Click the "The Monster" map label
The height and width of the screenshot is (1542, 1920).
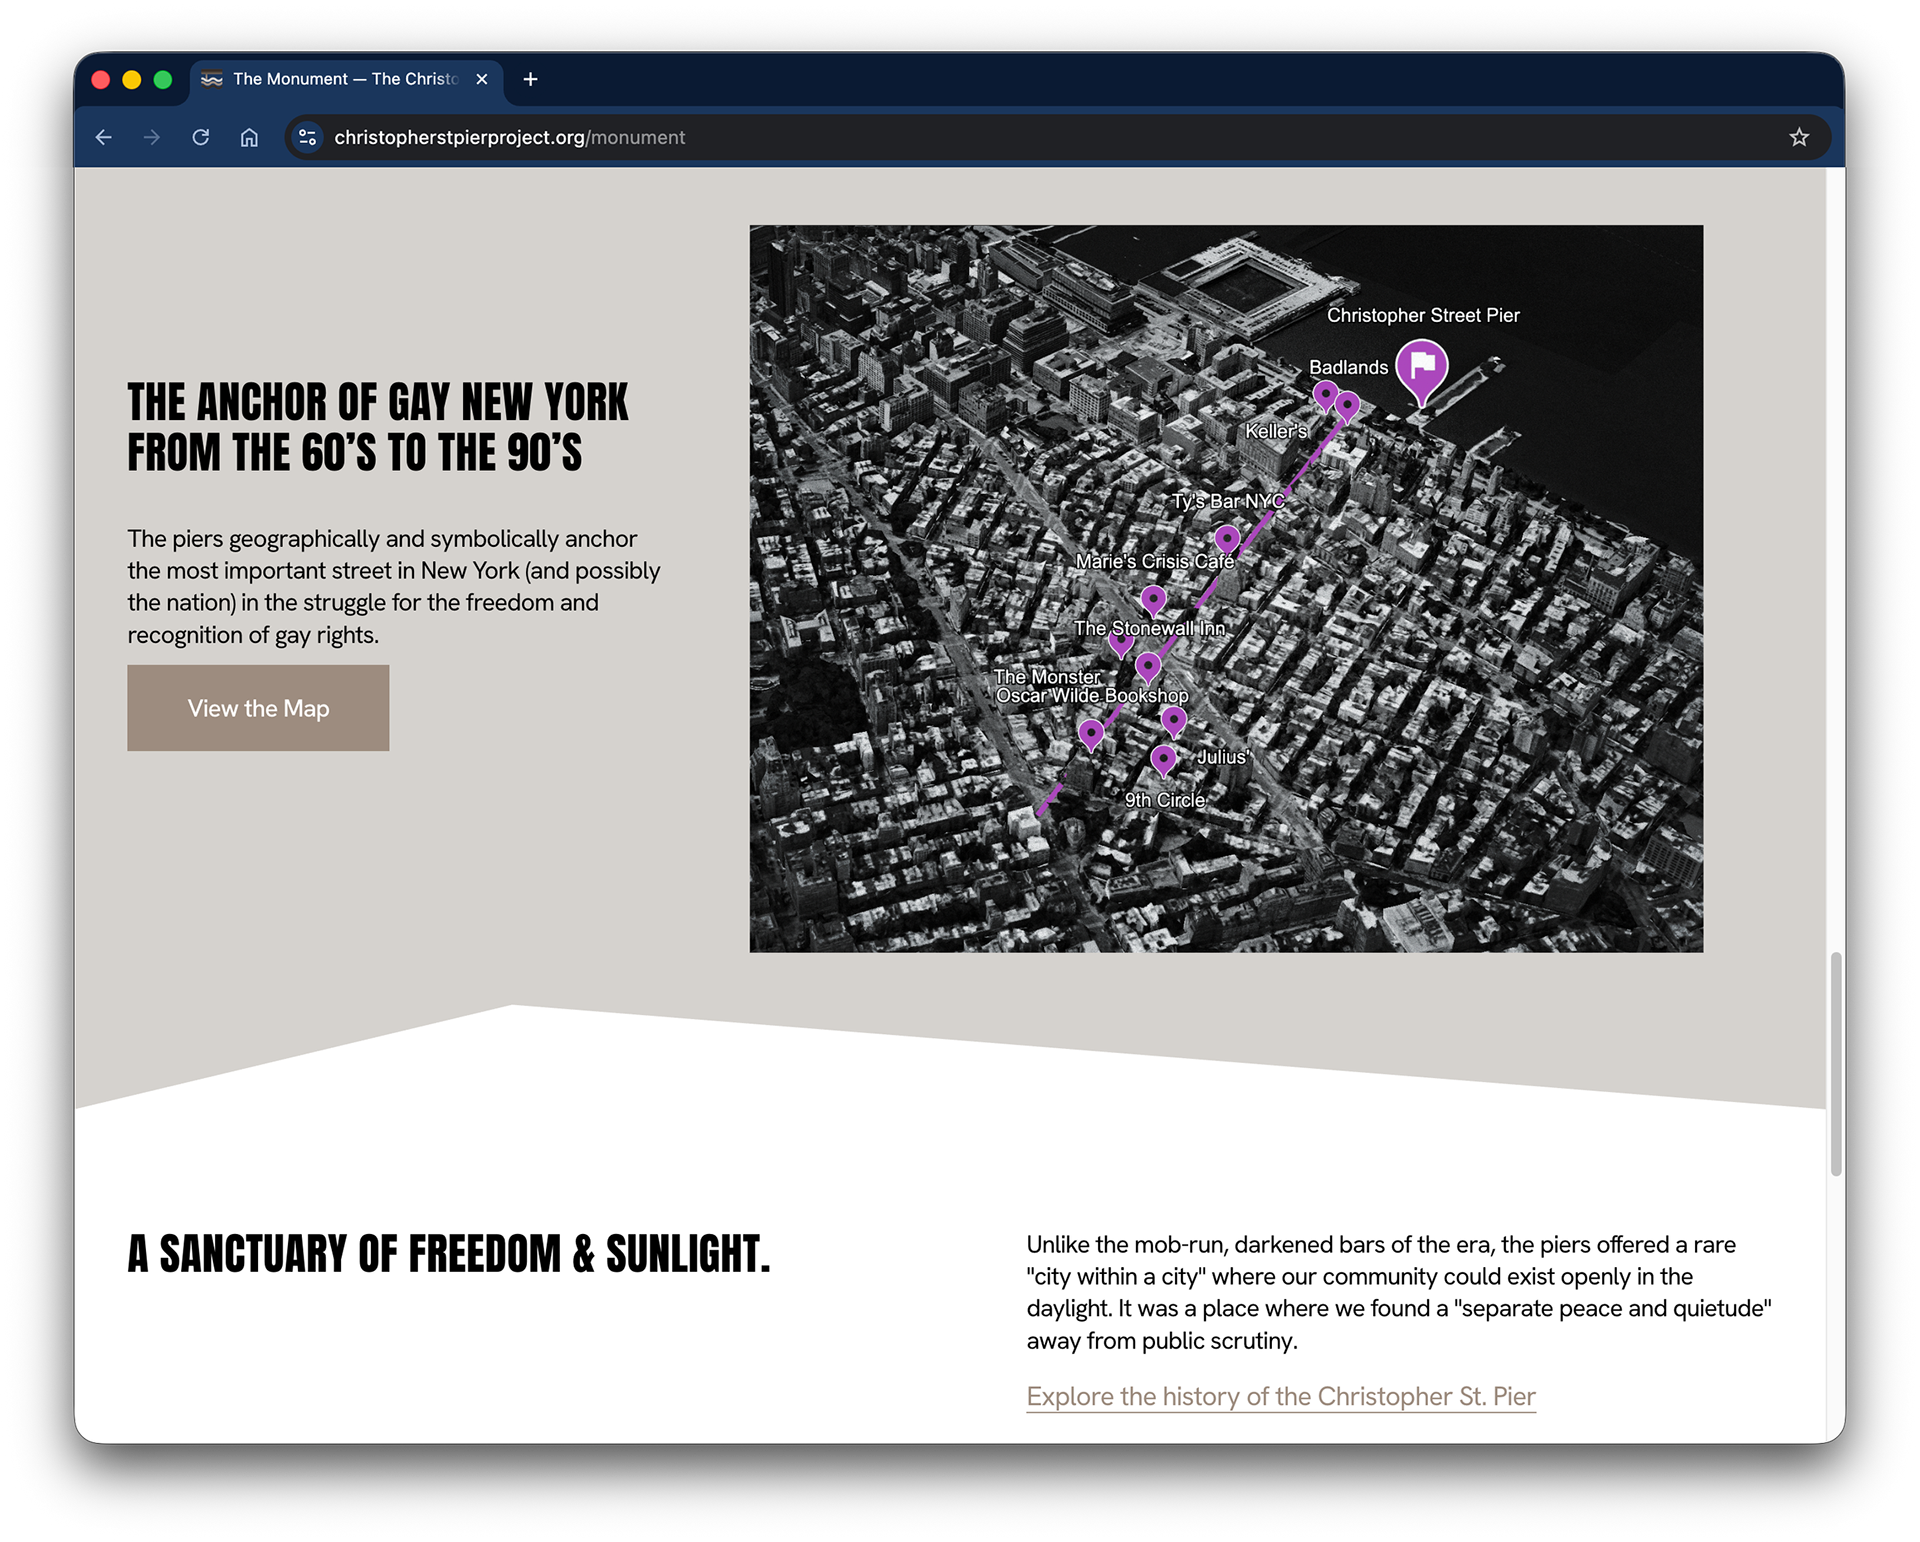point(1047,677)
